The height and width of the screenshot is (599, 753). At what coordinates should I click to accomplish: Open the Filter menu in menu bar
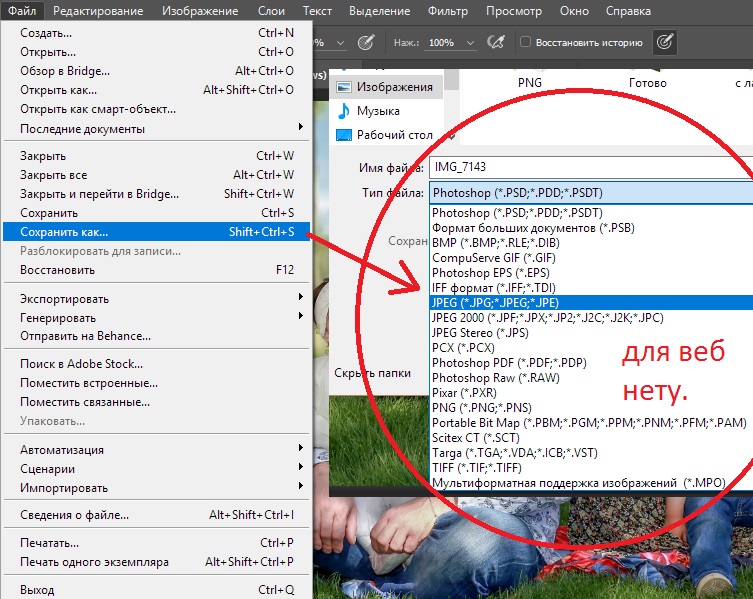pyautogui.click(x=447, y=11)
